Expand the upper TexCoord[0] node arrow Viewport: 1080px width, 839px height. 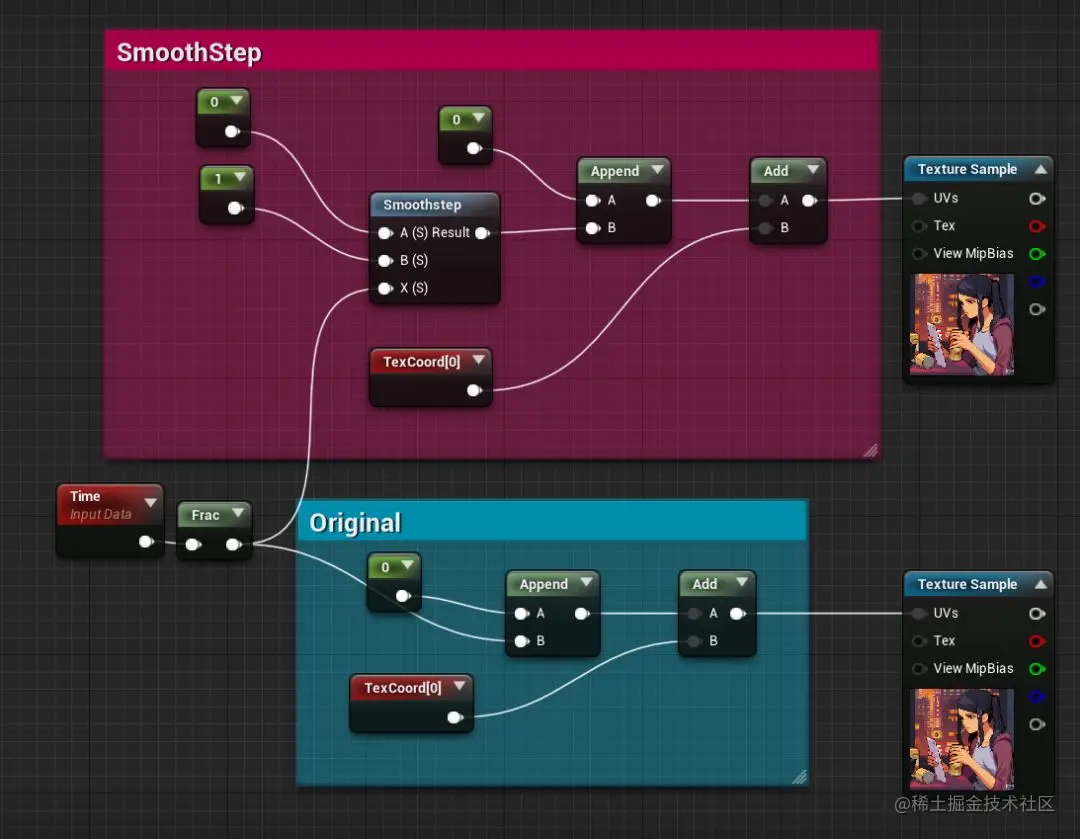478,359
